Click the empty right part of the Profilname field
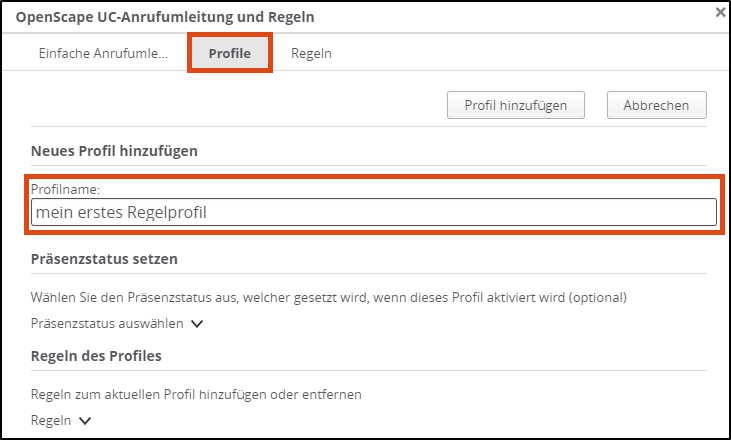The image size is (731, 440). [500, 212]
